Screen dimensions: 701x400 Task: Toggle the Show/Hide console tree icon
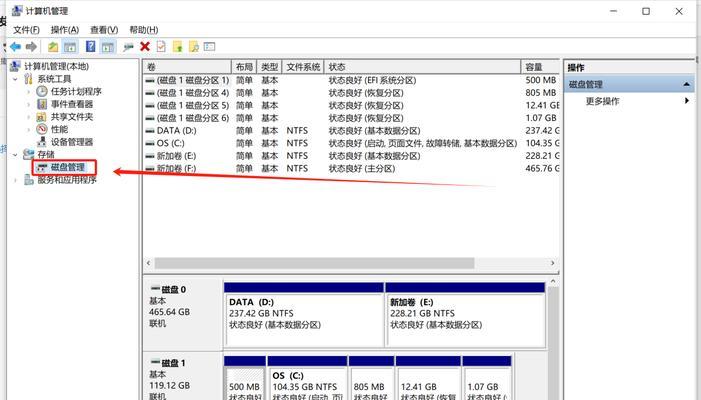pos(70,46)
